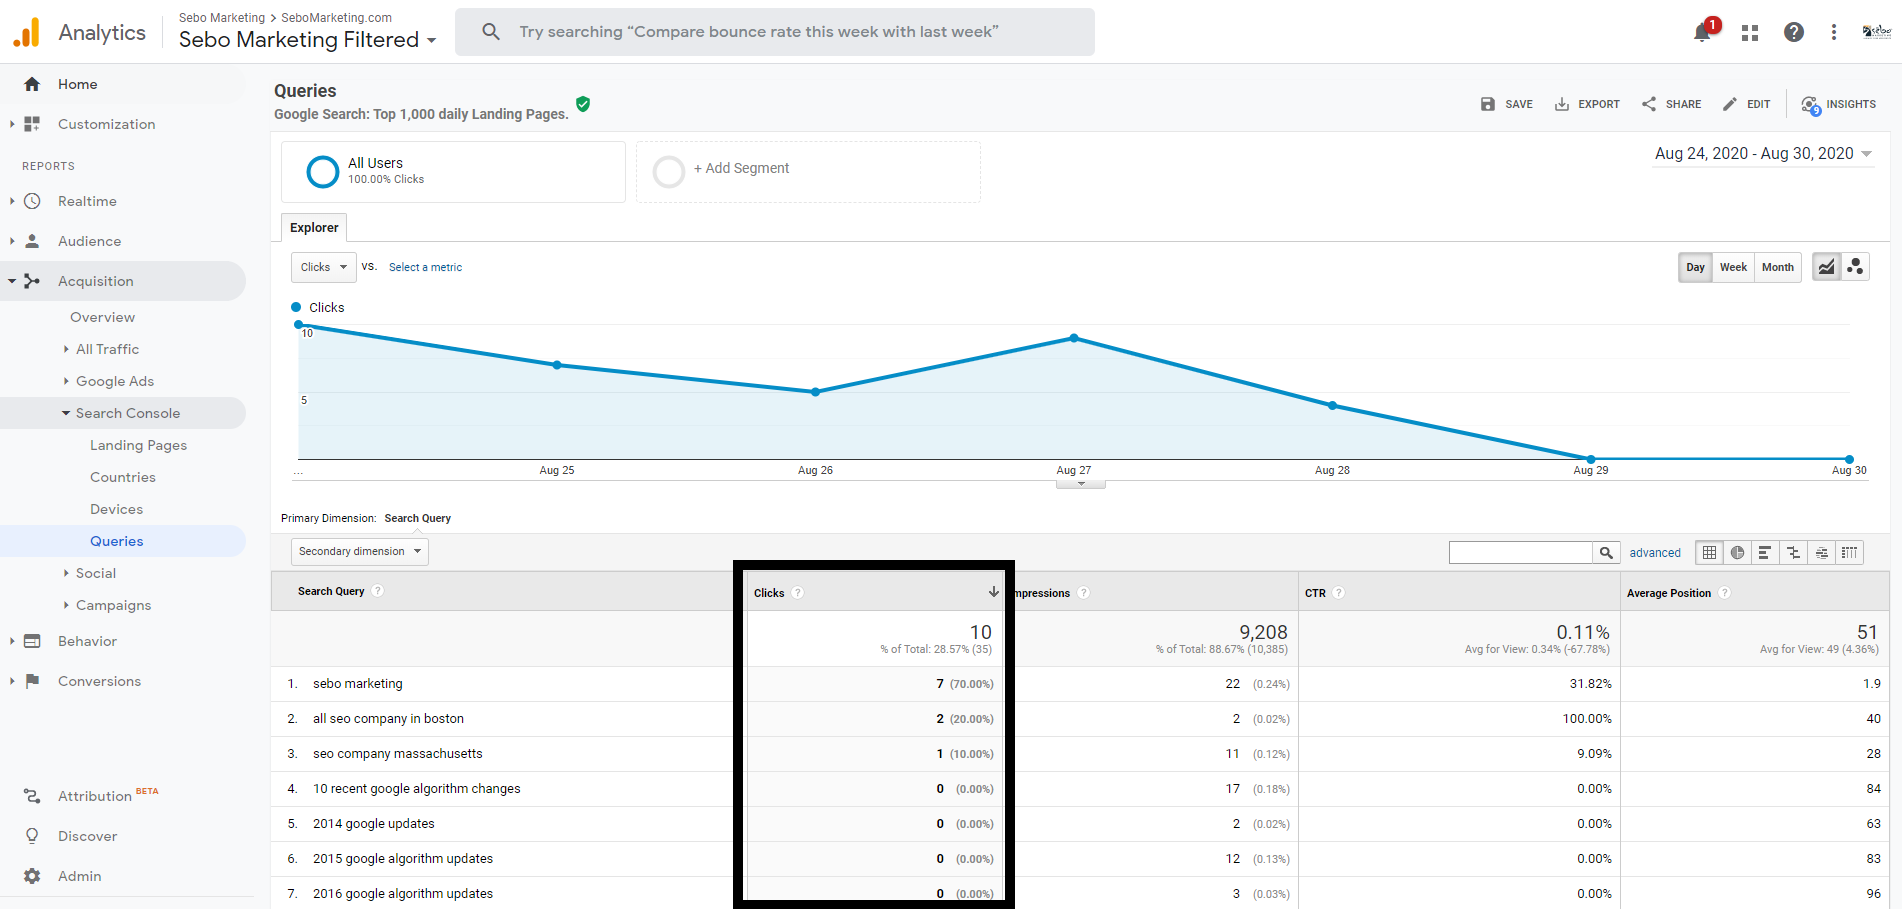Open Devices under Search Console

[116, 509]
